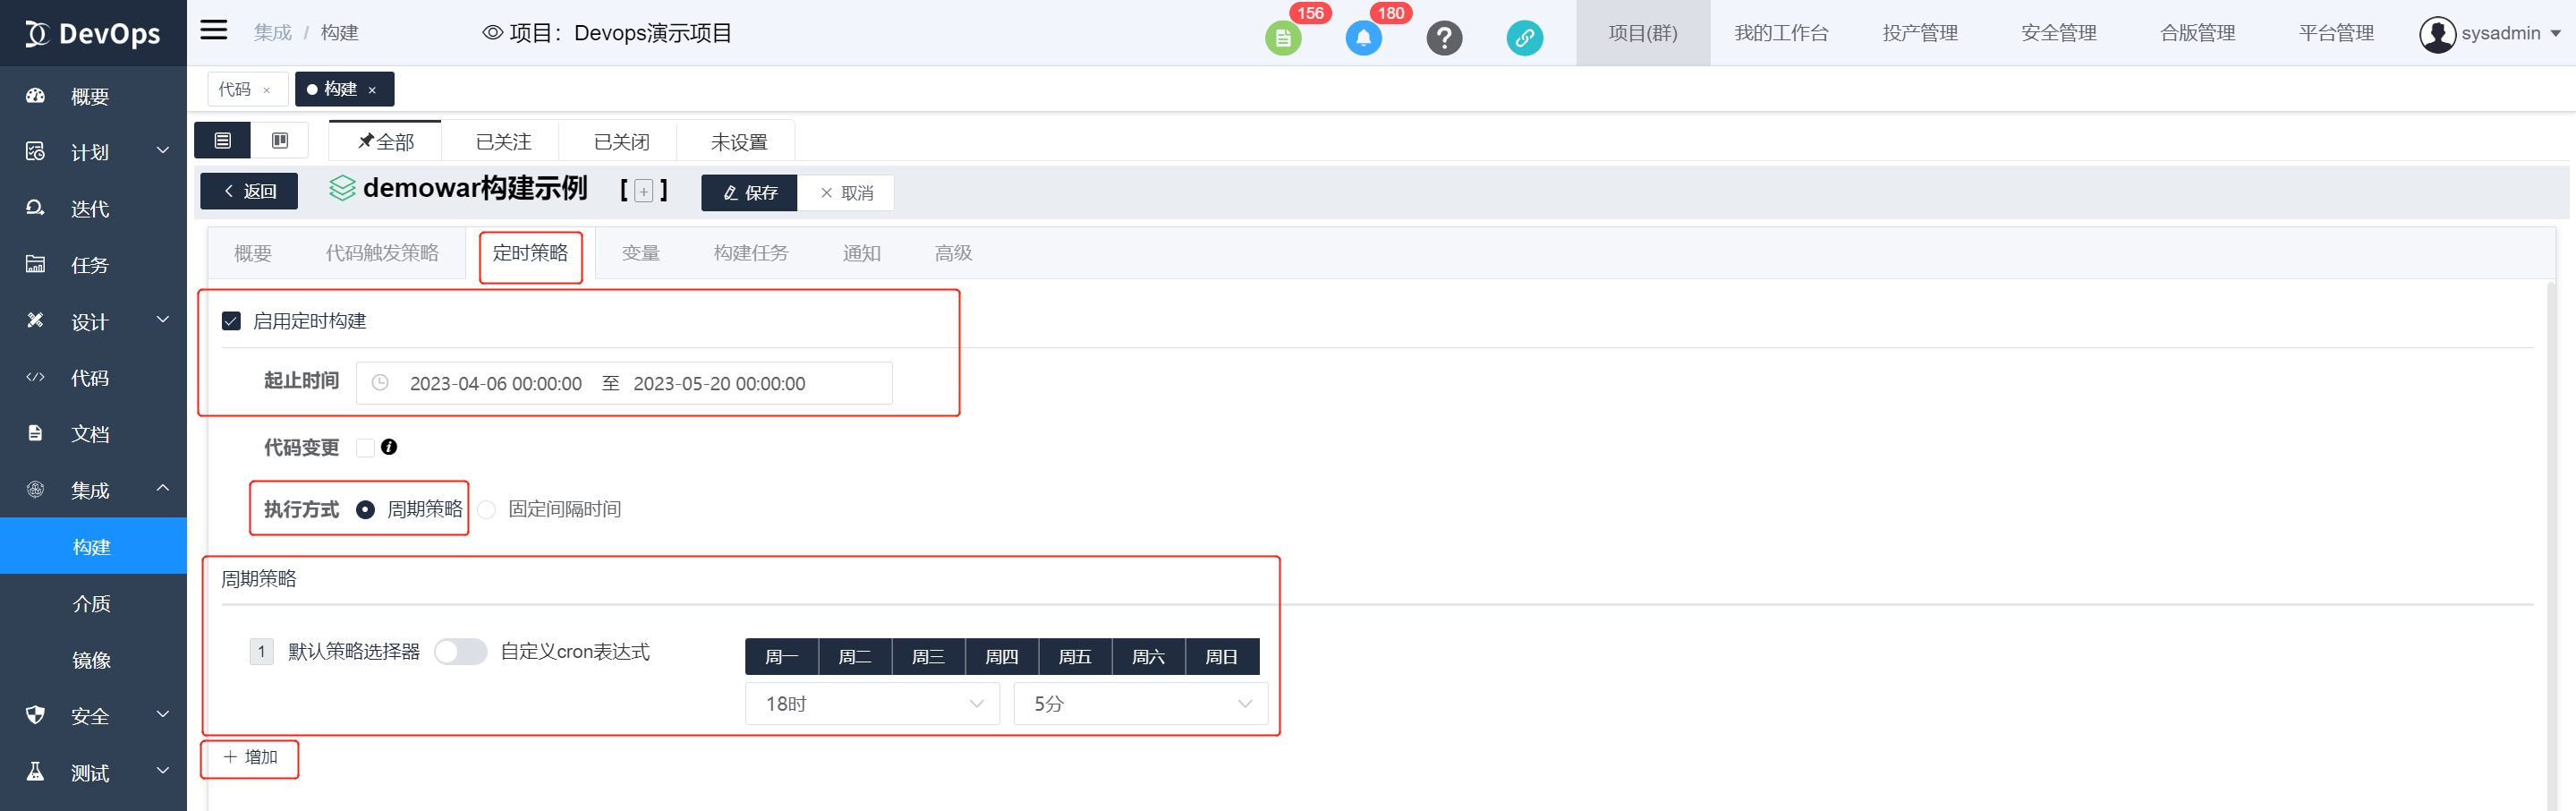Viewport: 2576px width, 811px height.
Task: Click the 保存 button
Action: click(749, 193)
